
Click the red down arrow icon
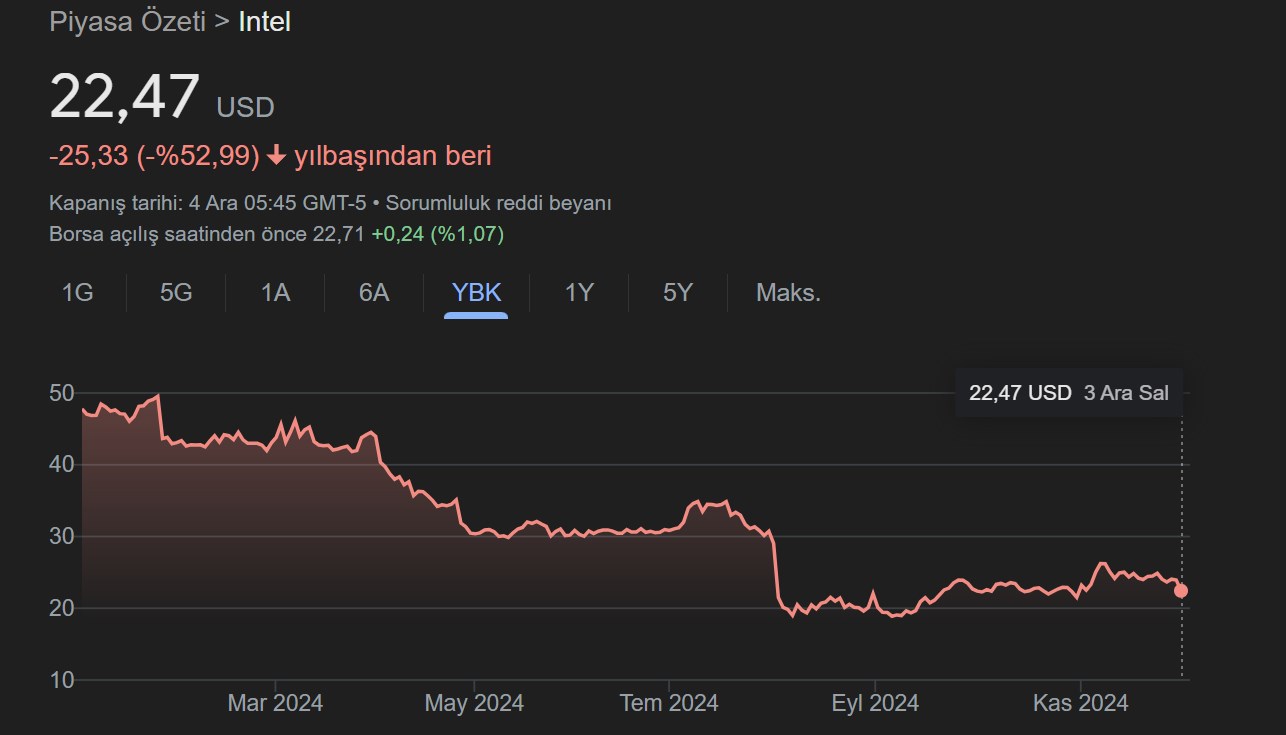(x=277, y=156)
